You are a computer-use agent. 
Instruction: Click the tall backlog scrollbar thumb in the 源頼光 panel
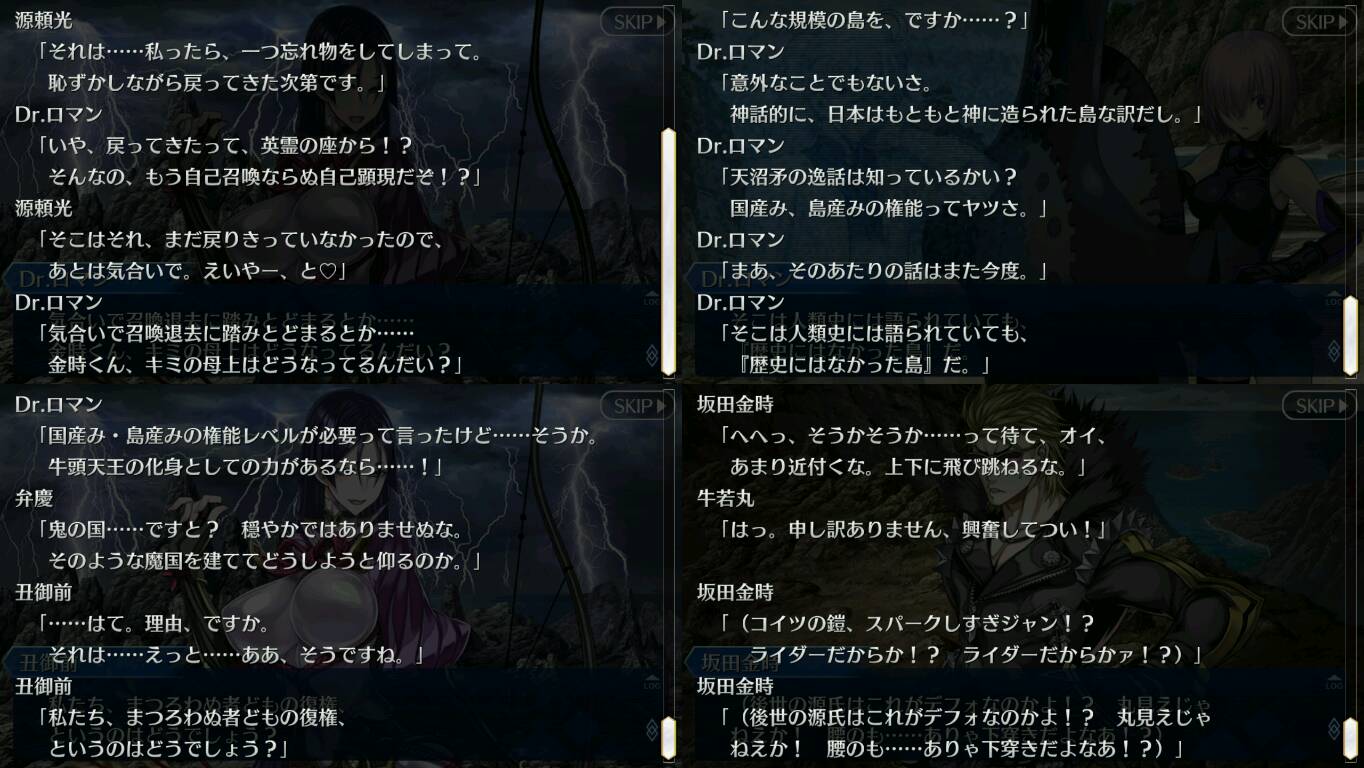pyautogui.click(x=668, y=251)
